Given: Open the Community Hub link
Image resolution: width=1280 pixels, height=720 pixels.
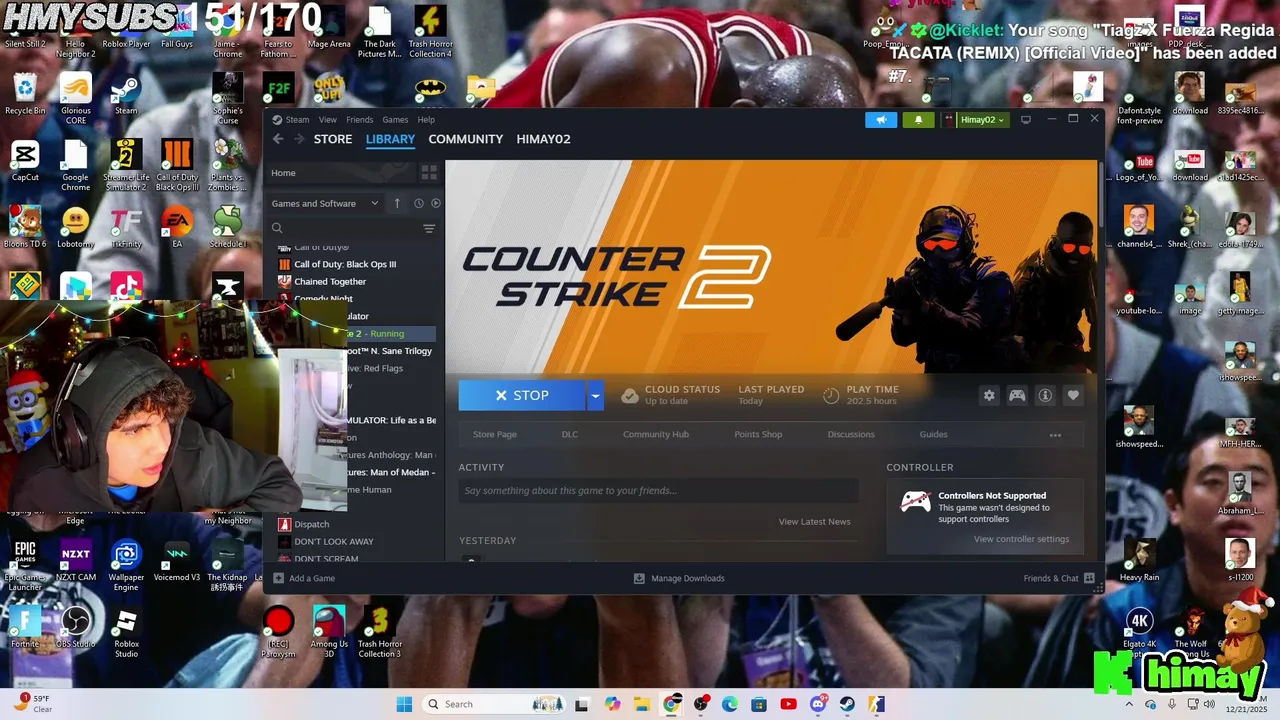Looking at the screenshot, I should click(656, 435).
